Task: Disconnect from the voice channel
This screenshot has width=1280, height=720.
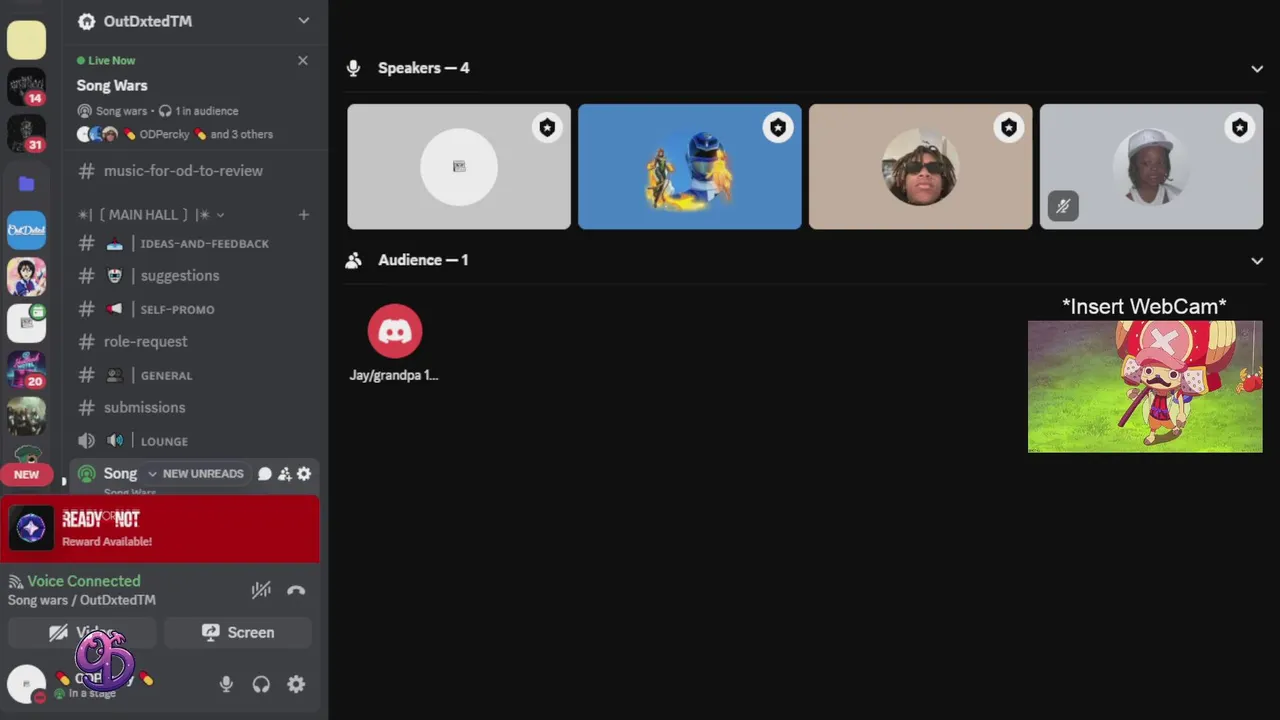Action: coord(296,590)
